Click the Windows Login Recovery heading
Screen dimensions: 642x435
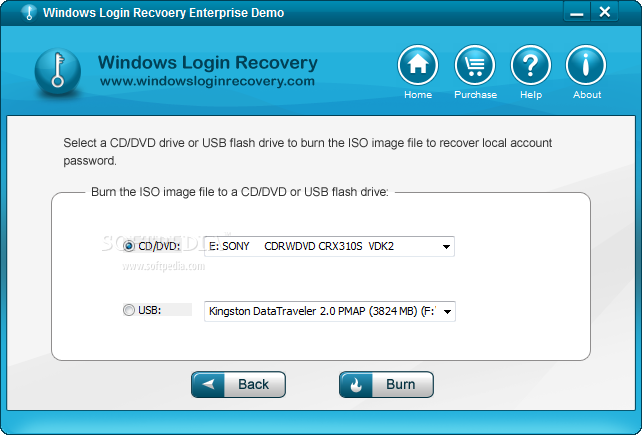click(208, 62)
